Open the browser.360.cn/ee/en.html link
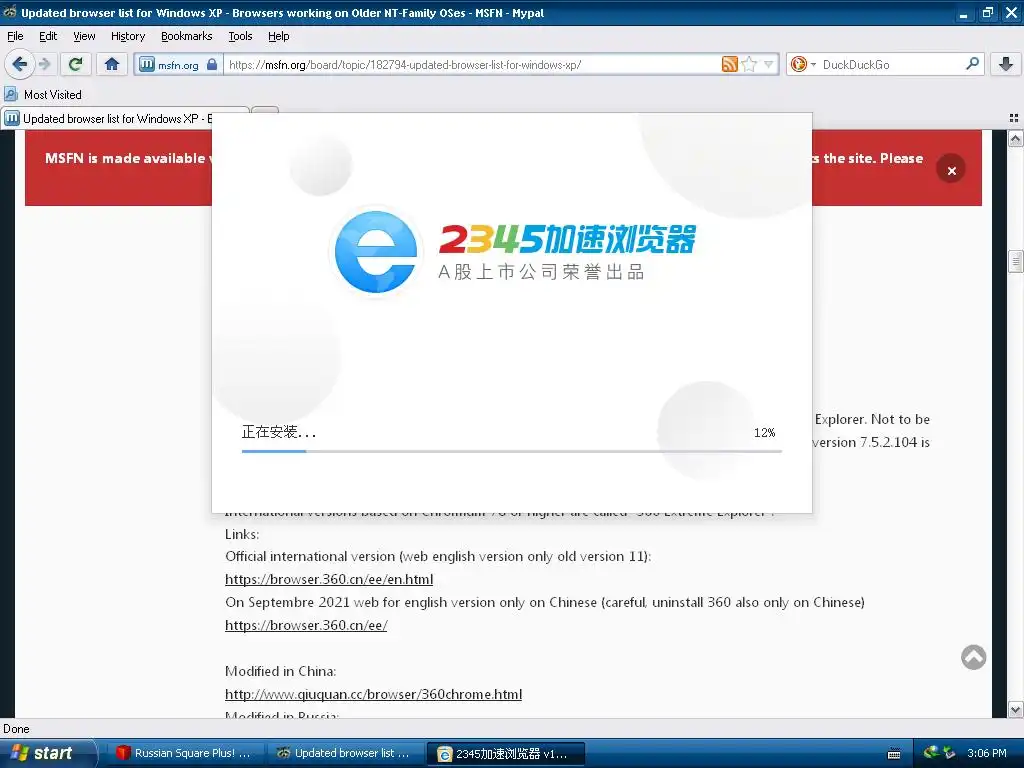Screen dimensions: 1024x768 [x=328, y=579]
